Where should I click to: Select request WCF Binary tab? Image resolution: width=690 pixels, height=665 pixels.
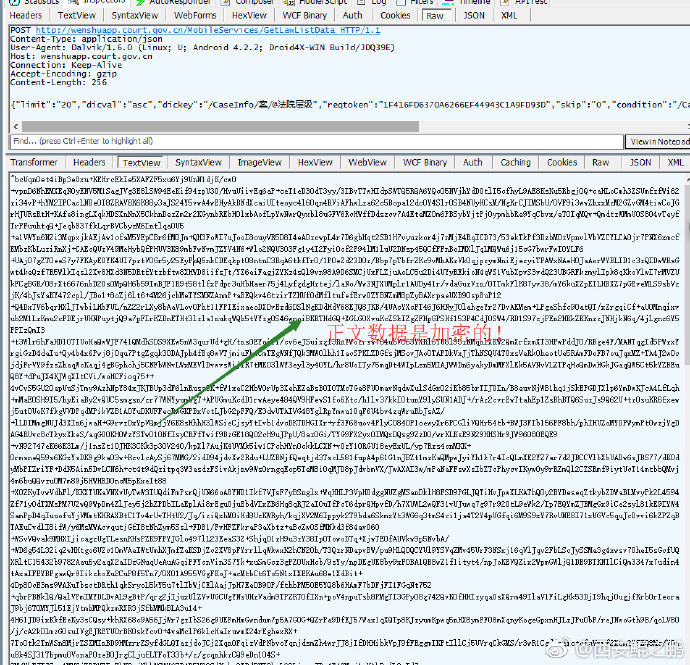click(305, 15)
